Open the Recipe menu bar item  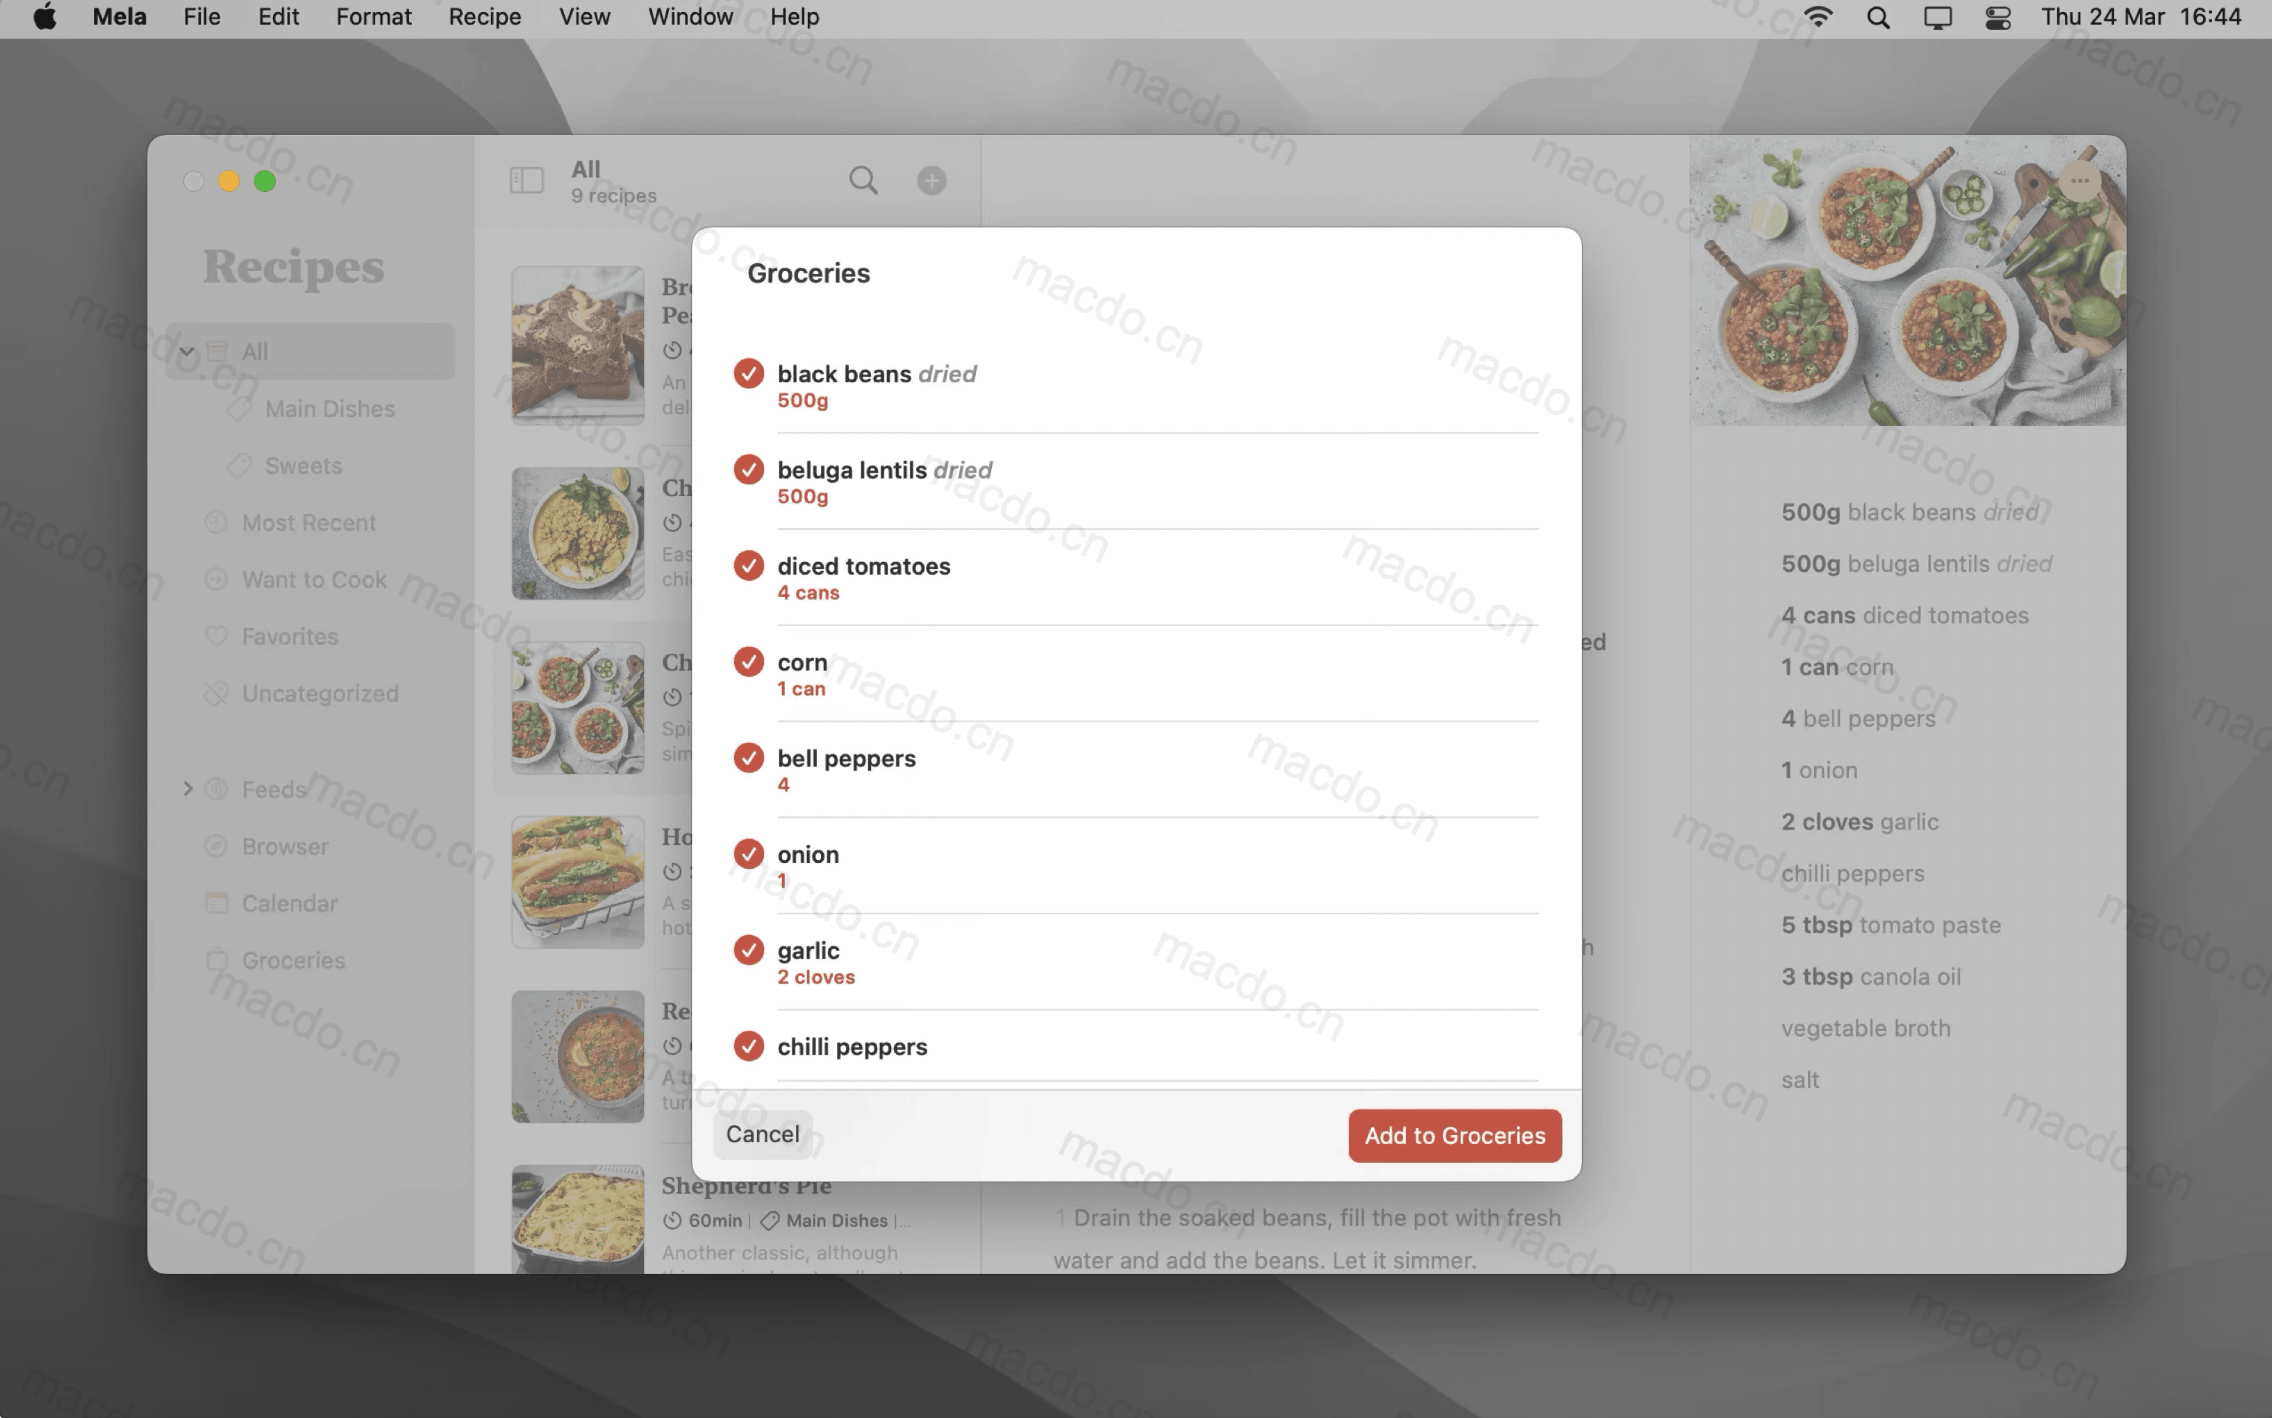pos(485,16)
